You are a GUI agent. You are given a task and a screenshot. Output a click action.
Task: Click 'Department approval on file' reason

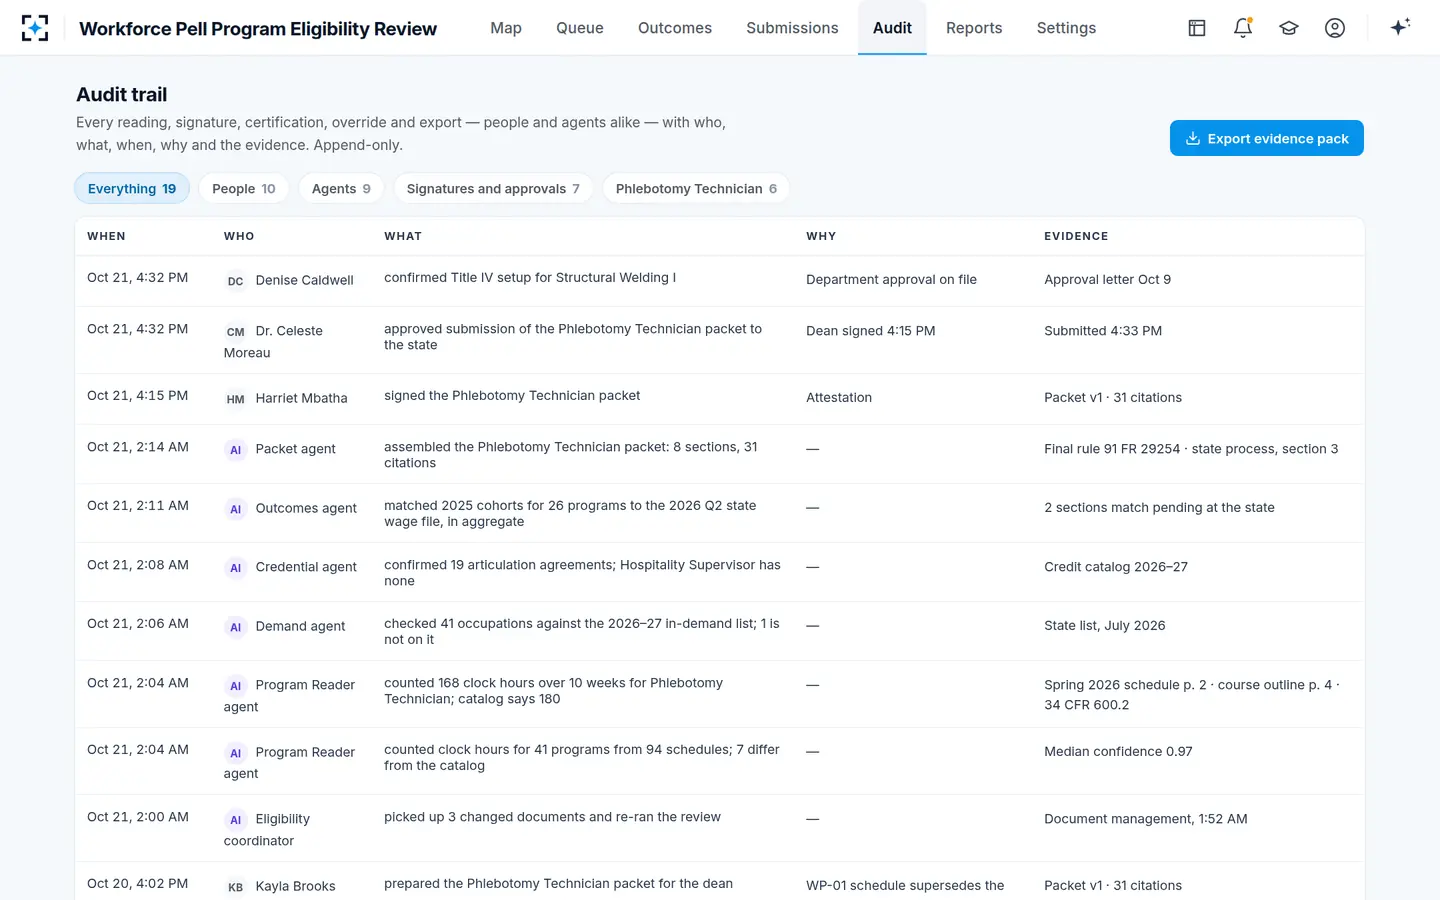pos(891,280)
